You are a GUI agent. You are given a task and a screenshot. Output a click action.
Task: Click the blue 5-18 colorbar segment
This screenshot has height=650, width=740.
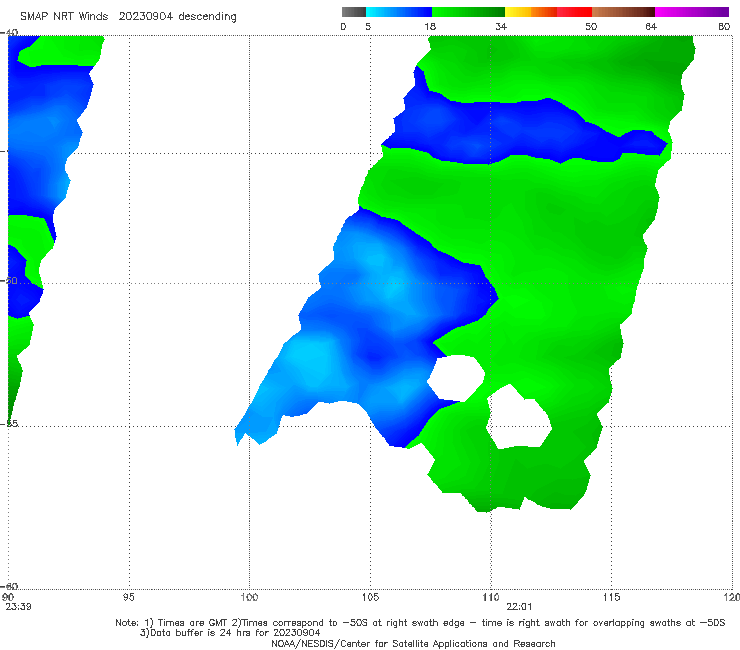pyautogui.click(x=399, y=12)
